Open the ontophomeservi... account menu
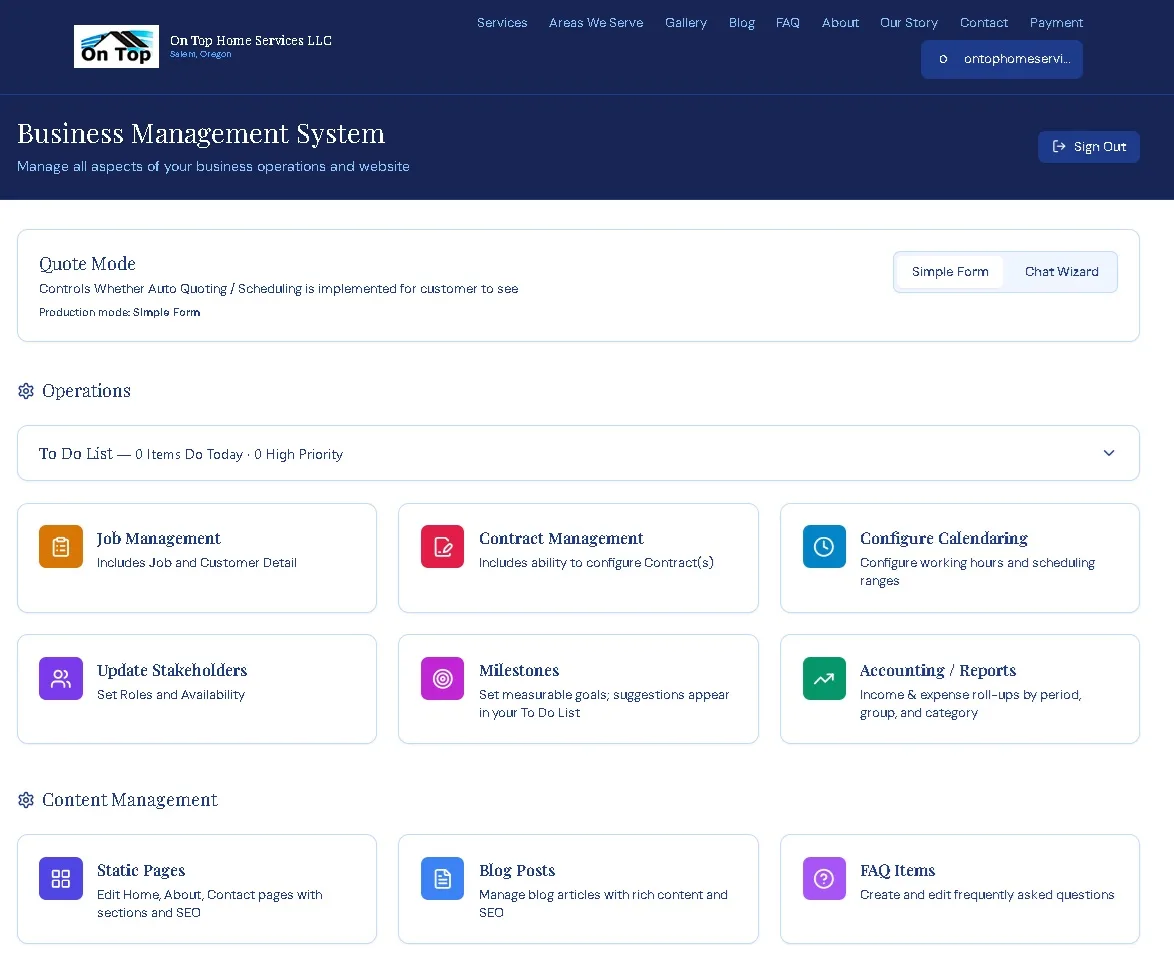Viewport: 1174px width, 958px height. tap(1002, 59)
